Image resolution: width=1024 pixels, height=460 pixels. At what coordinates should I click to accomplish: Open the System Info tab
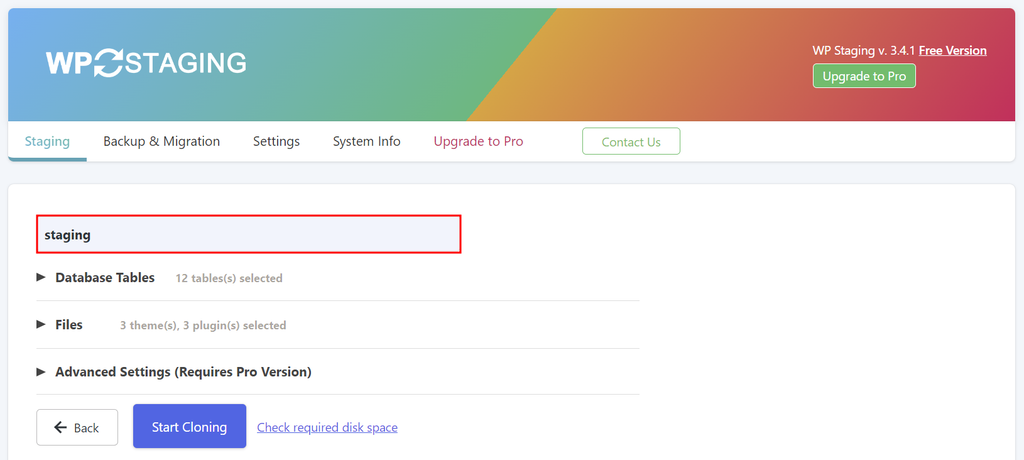[x=366, y=141]
